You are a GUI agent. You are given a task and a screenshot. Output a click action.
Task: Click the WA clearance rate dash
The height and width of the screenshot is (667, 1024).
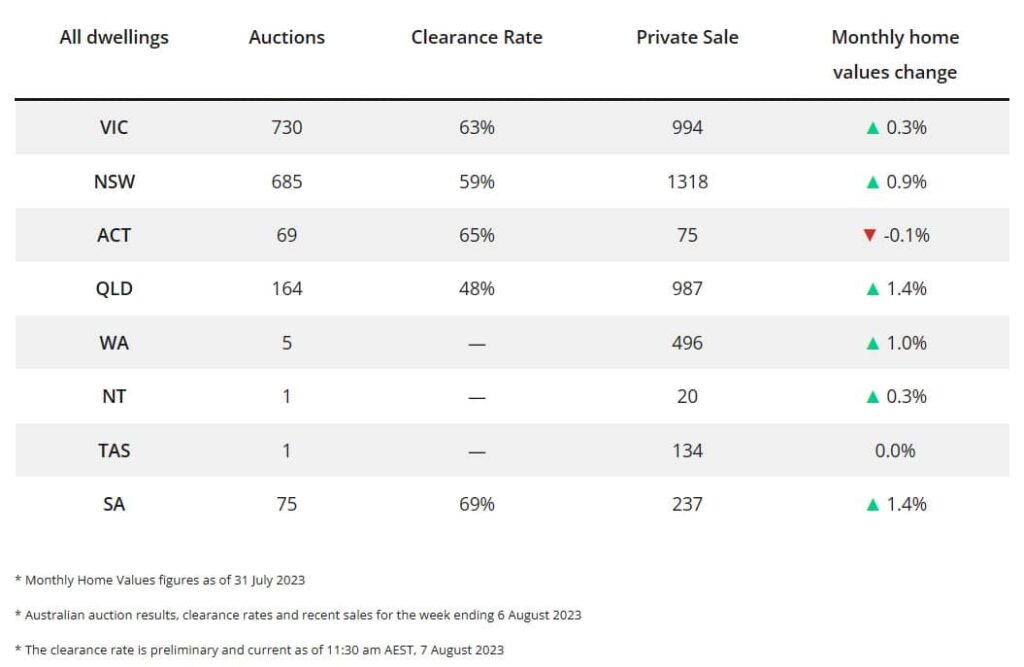point(476,343)
